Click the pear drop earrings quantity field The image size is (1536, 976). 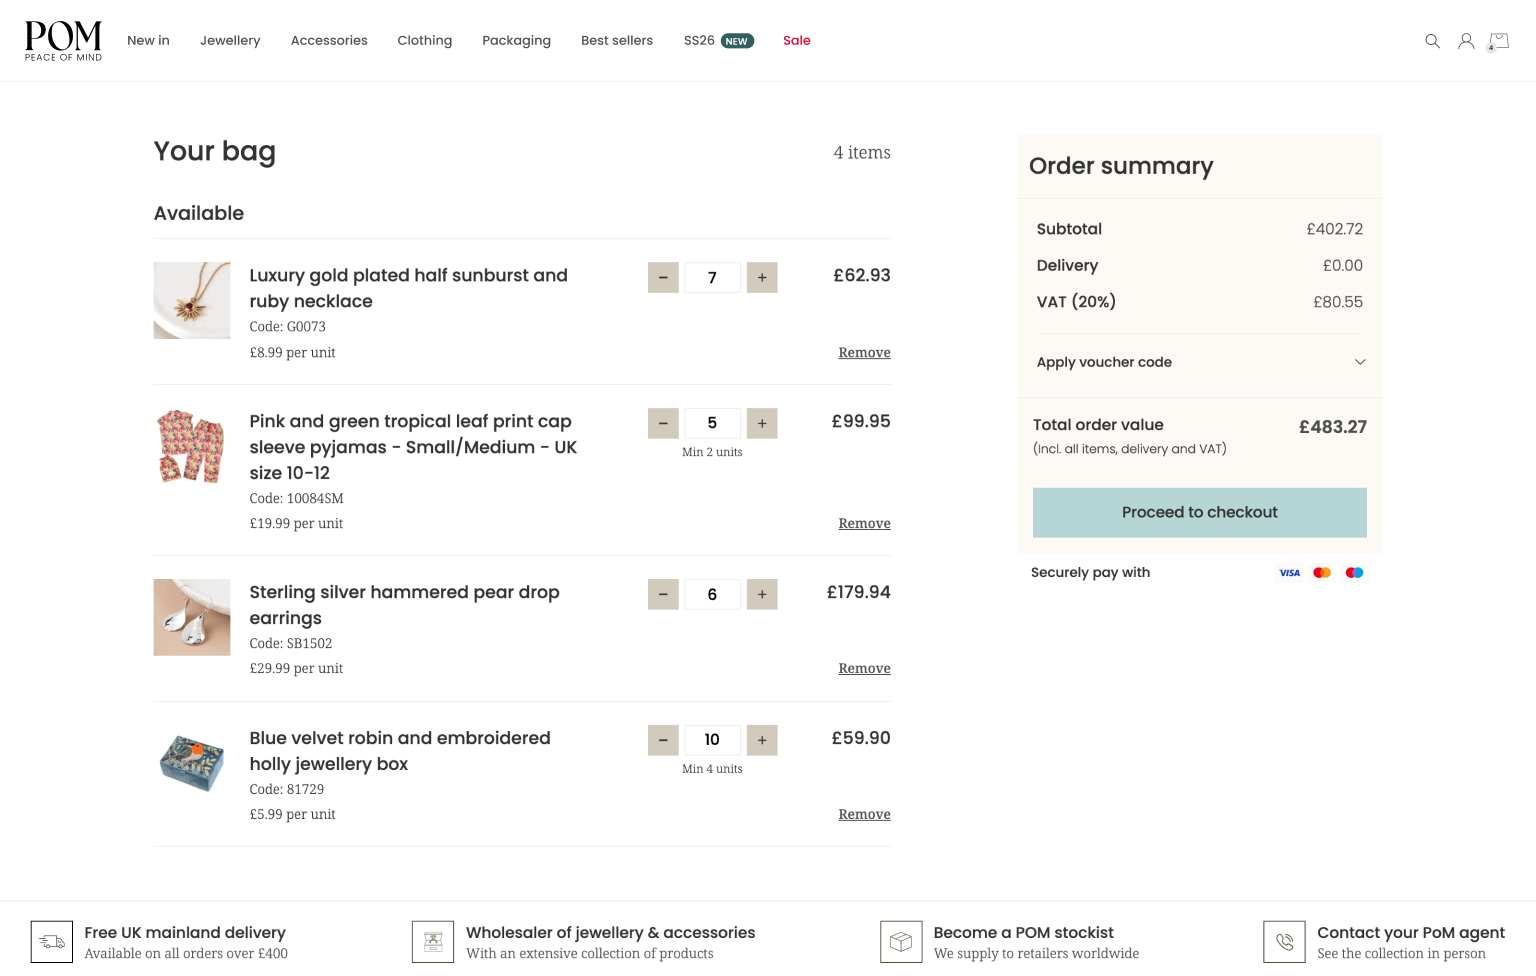(x=712, y=595)
